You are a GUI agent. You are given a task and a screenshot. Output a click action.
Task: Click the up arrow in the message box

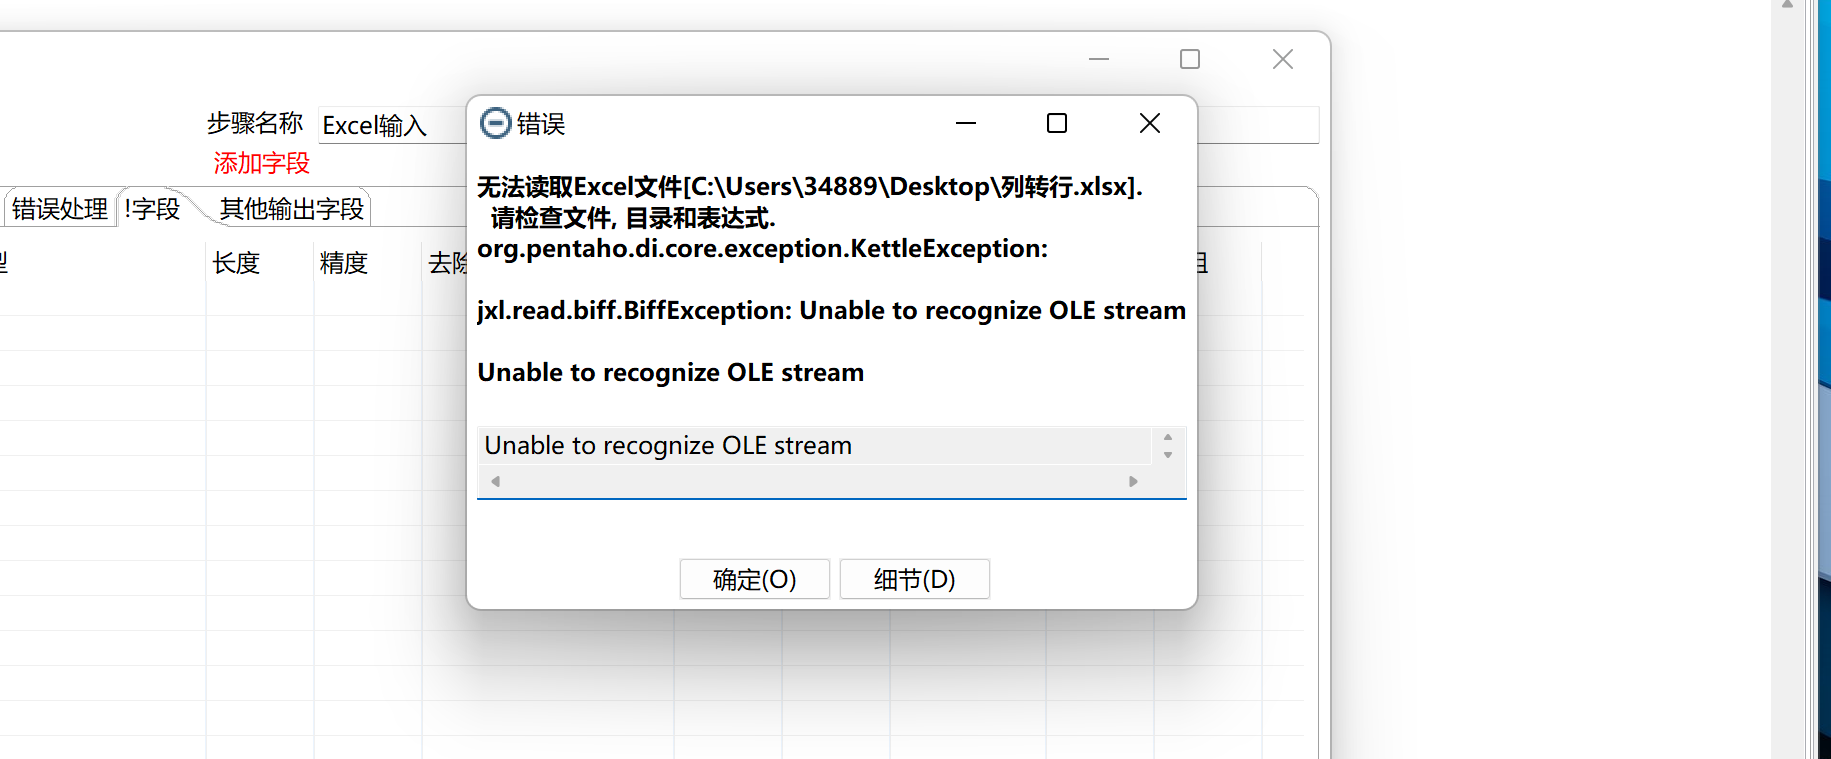click(1167, 438)
